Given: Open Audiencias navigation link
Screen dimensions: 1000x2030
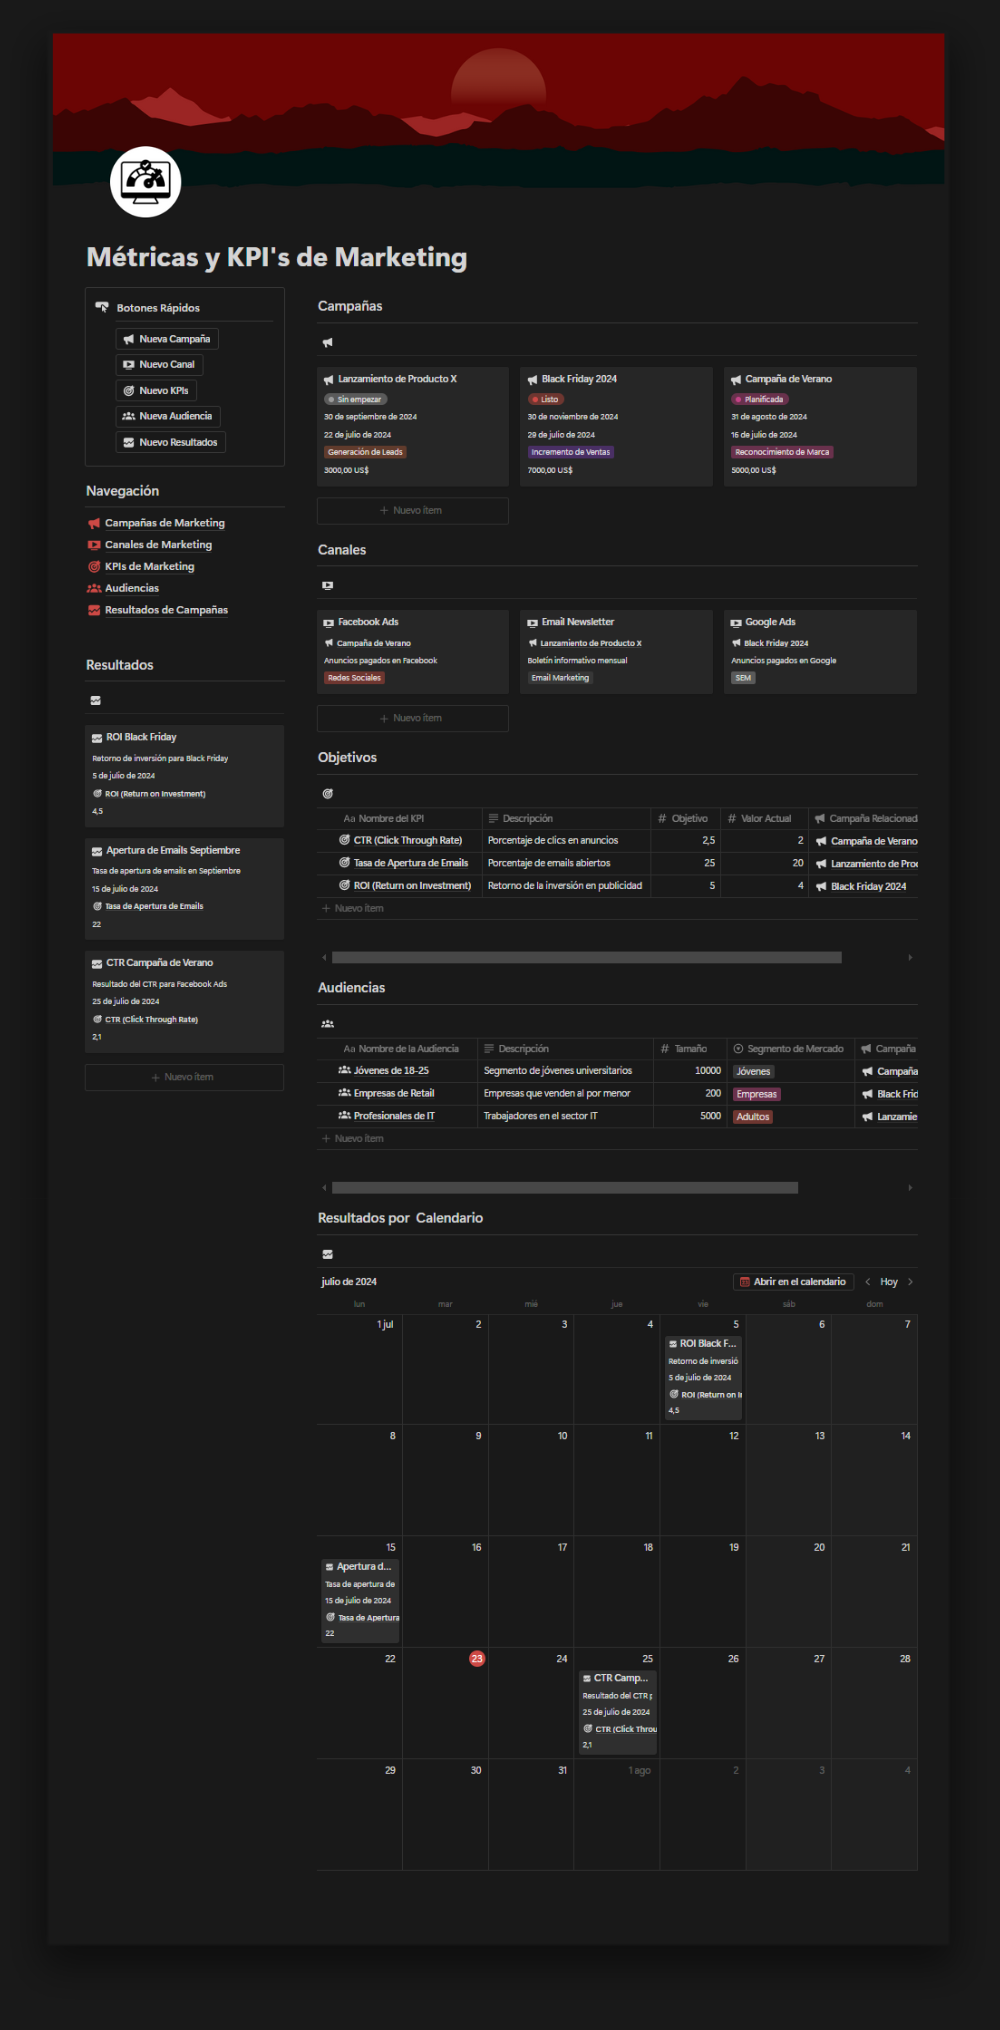Looking at the screenshot, I should (x=132, y=588).
